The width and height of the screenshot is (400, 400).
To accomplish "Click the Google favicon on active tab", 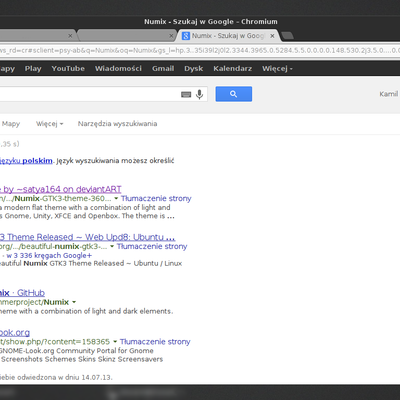I will pos(186,36).
